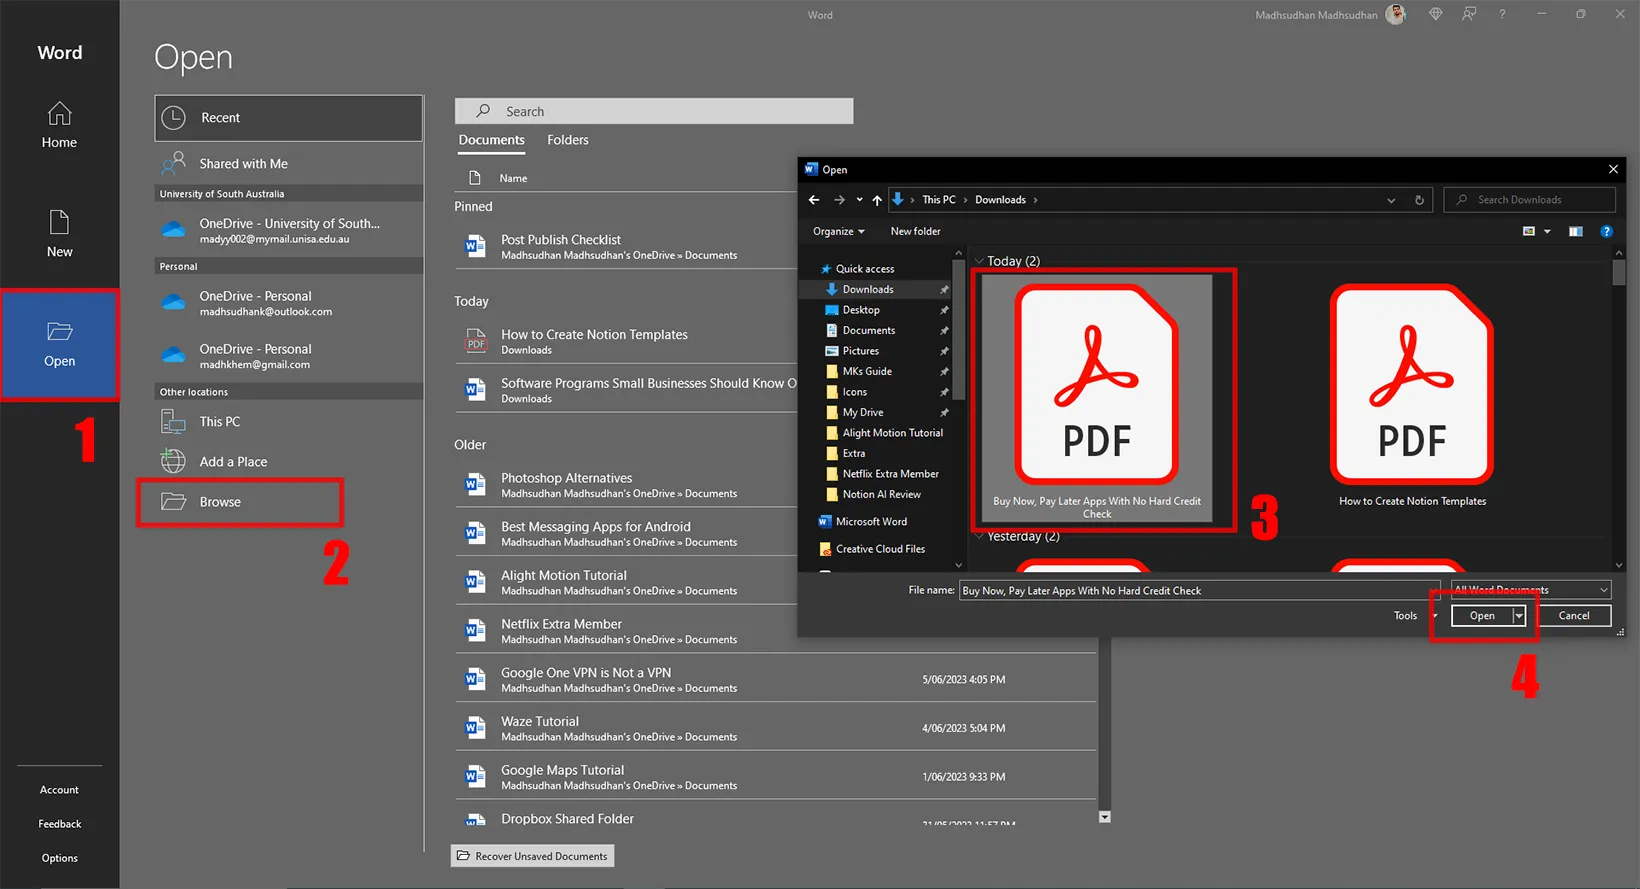
Task: Sort the list by Name column
Action: (x=513, y=178)
